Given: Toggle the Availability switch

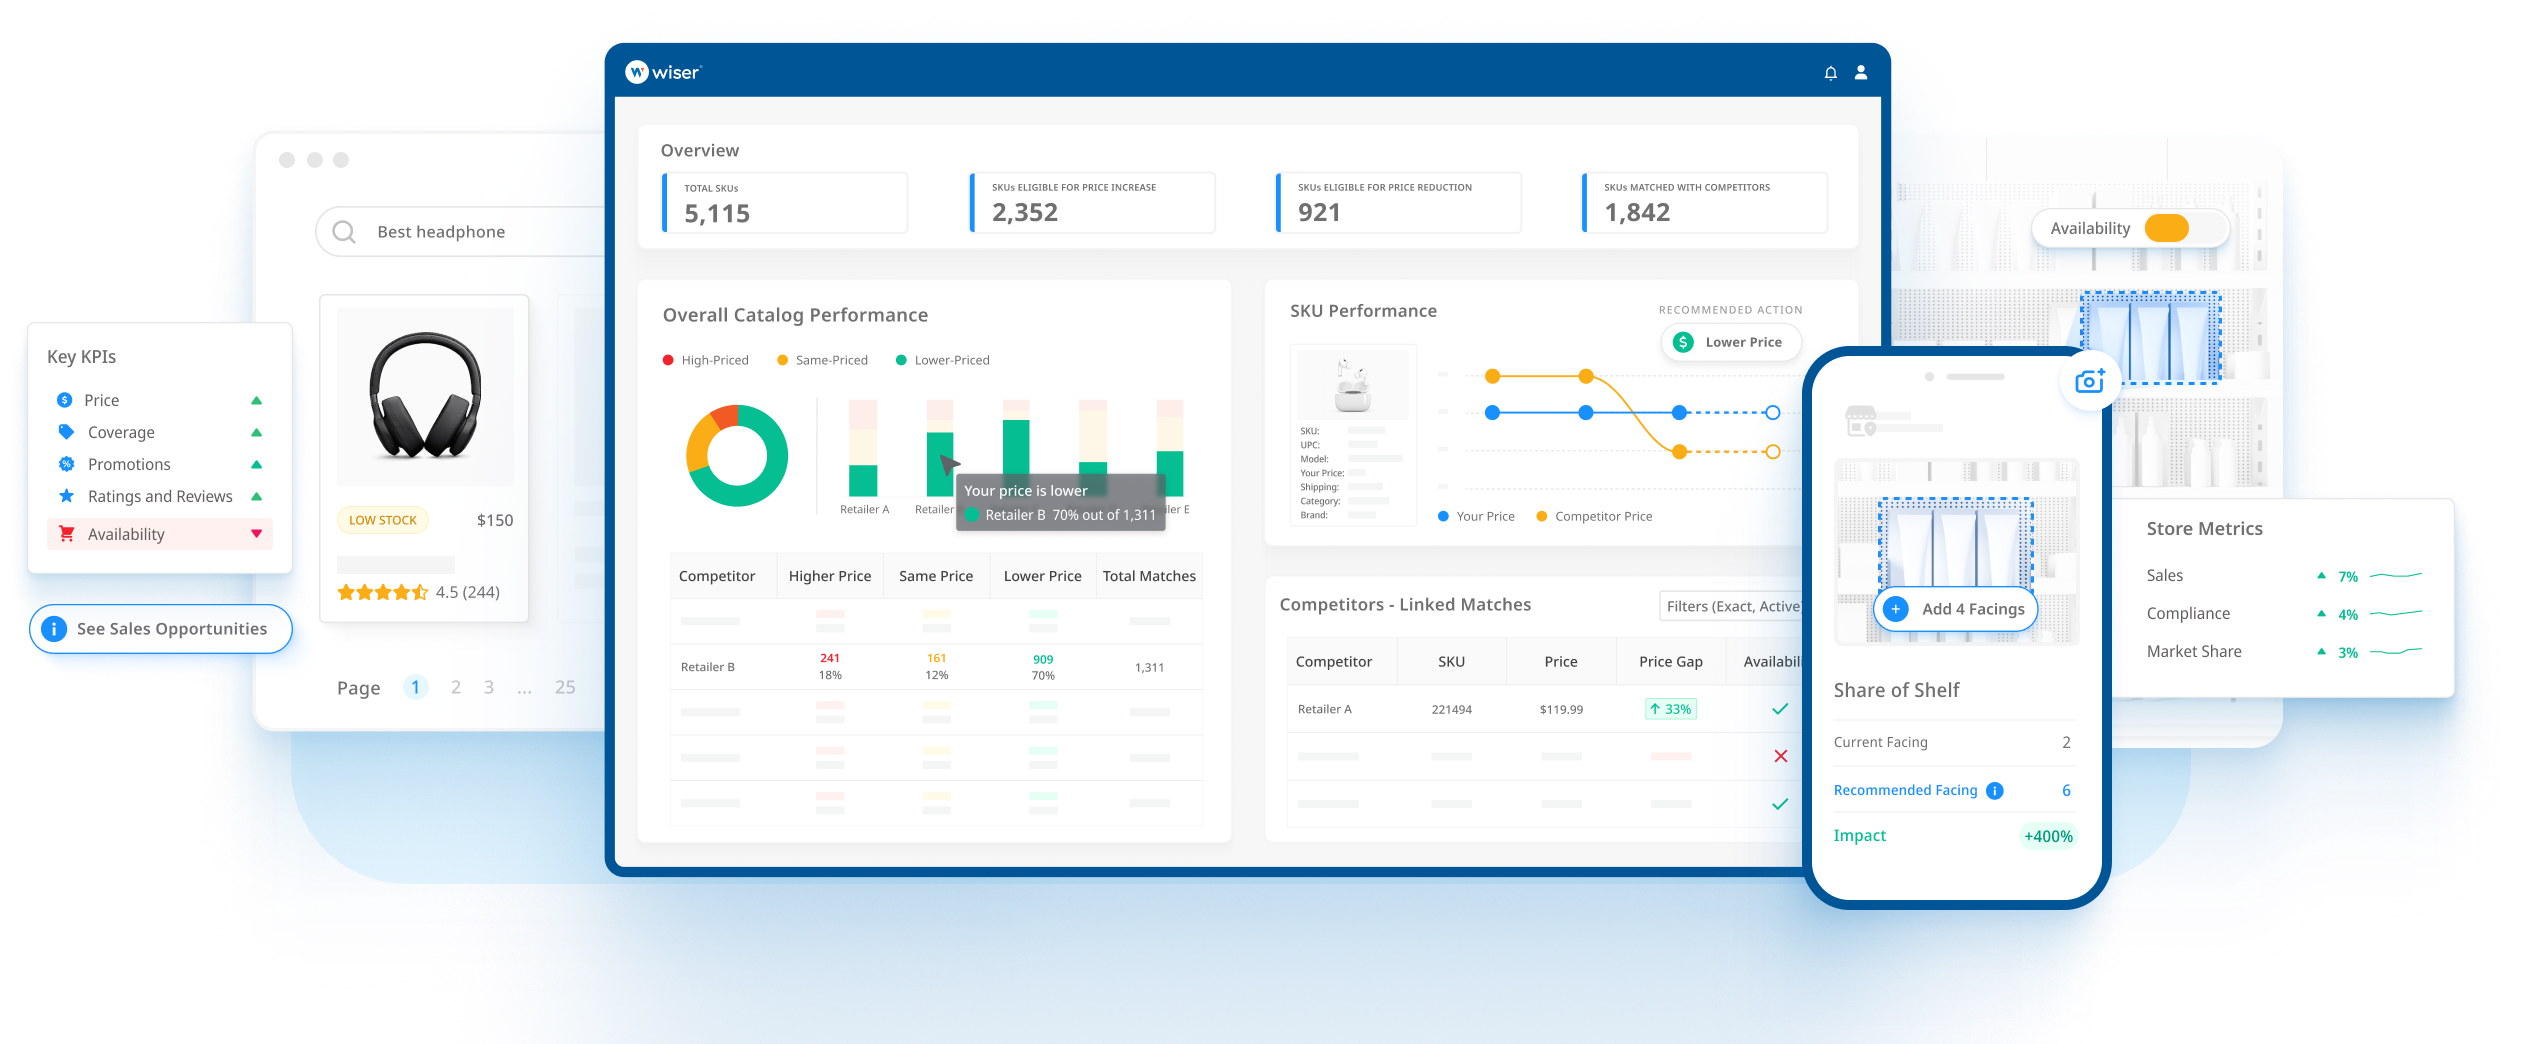Looking at the screenshot, I should pyautogui.click(x=2167, y=229).
